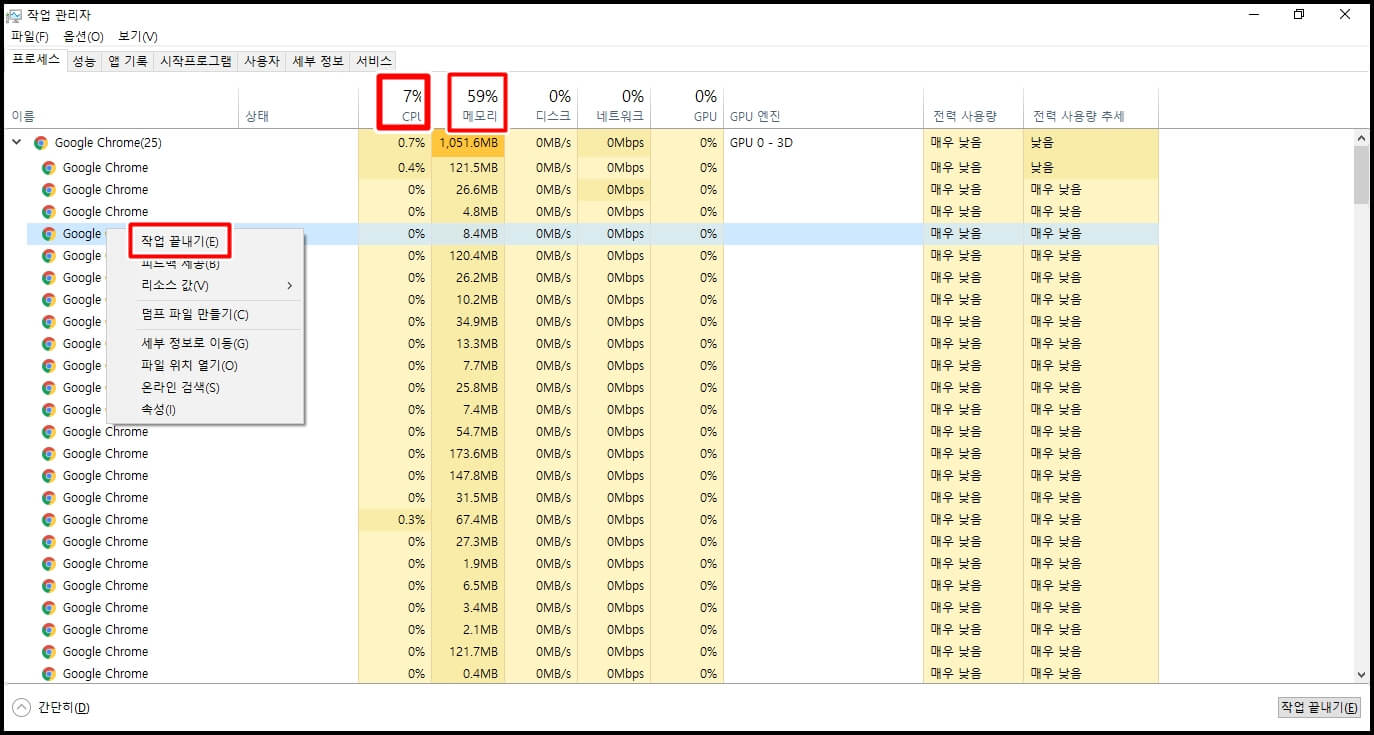1374x735 pixels.
Task: Click Chrome icon in the 7.7MB row
Action: [x=49, y=366]
